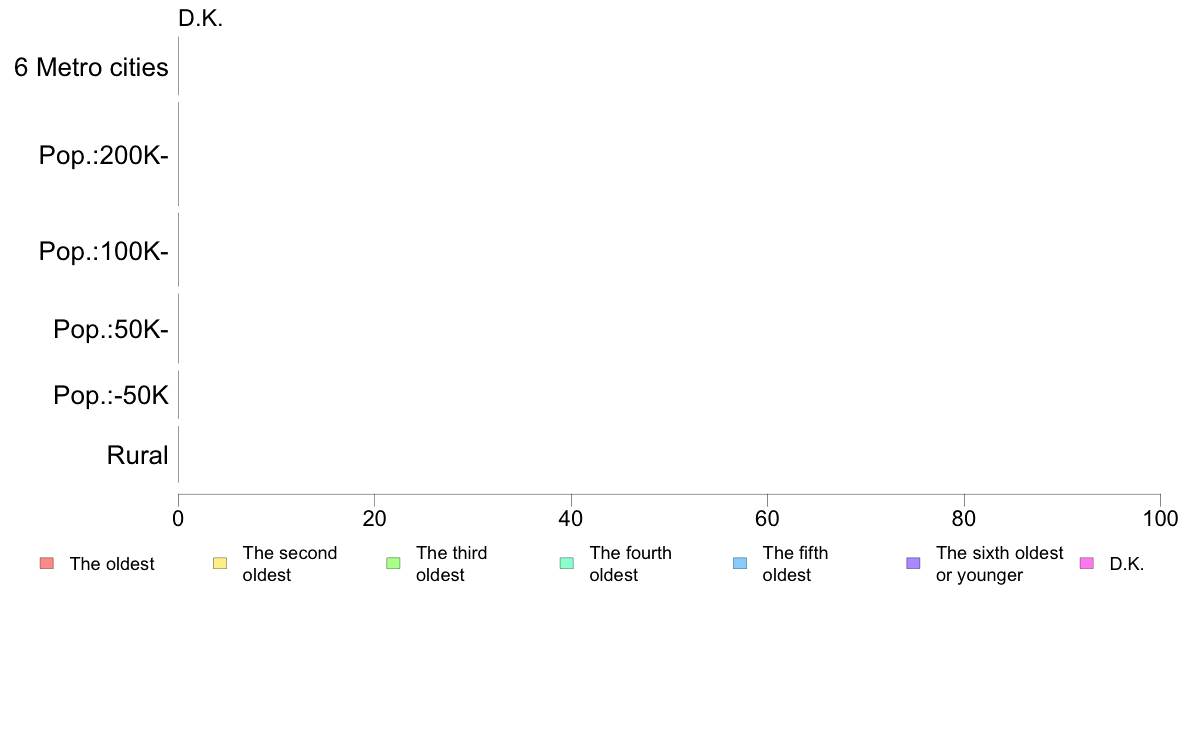This screenshot has height=736, width=1188.
Task: Click the axis tick label '20'
Action: 374,518
